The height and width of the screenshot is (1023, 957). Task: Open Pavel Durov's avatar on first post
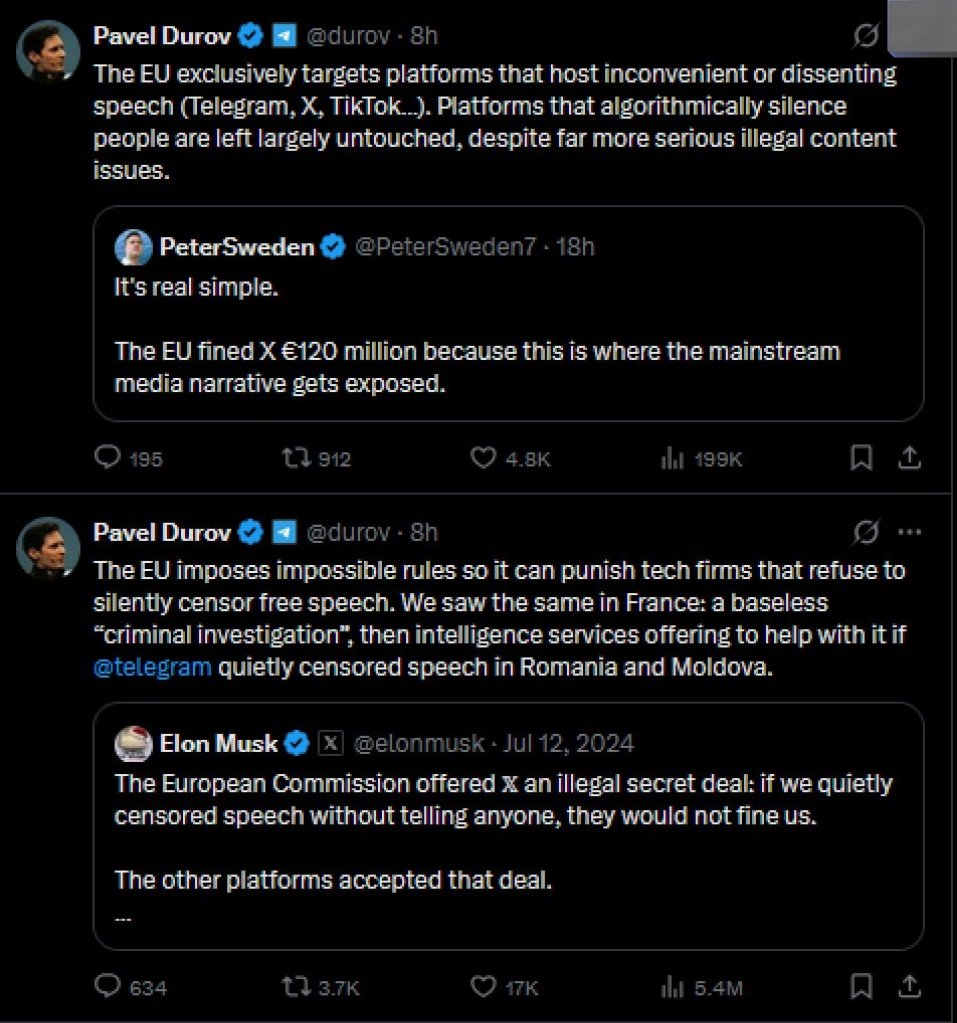pos(48,52)
